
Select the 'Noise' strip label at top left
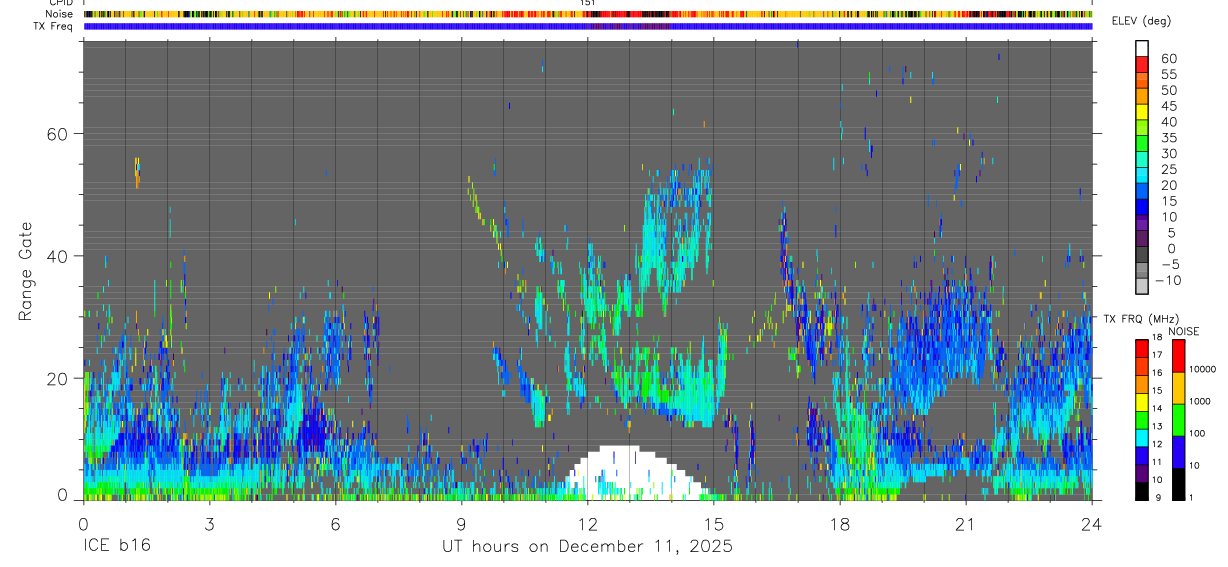click(60, 14)
